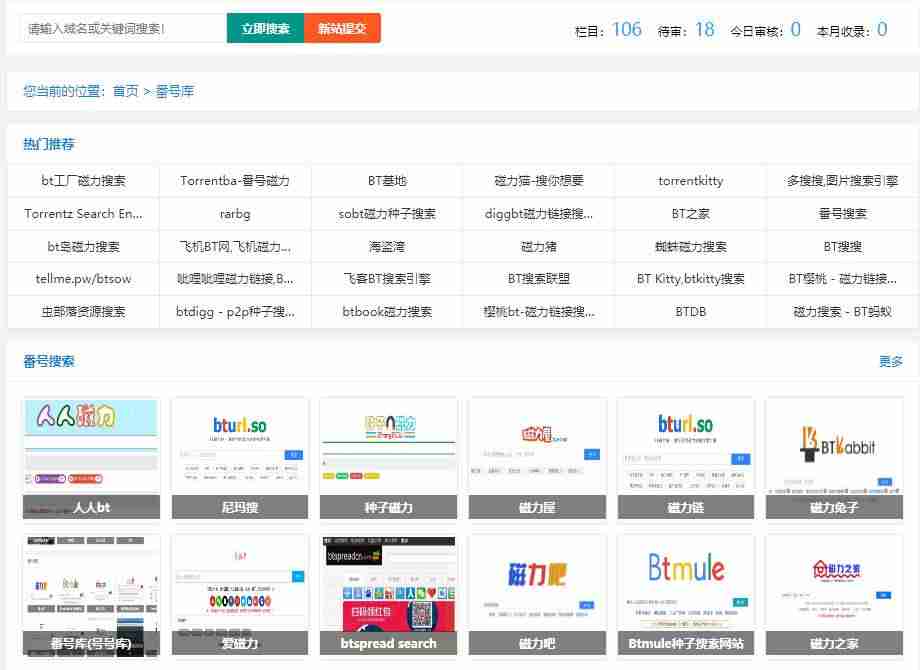Click the 栏目 count 106
920x670 pixels.
627,29
